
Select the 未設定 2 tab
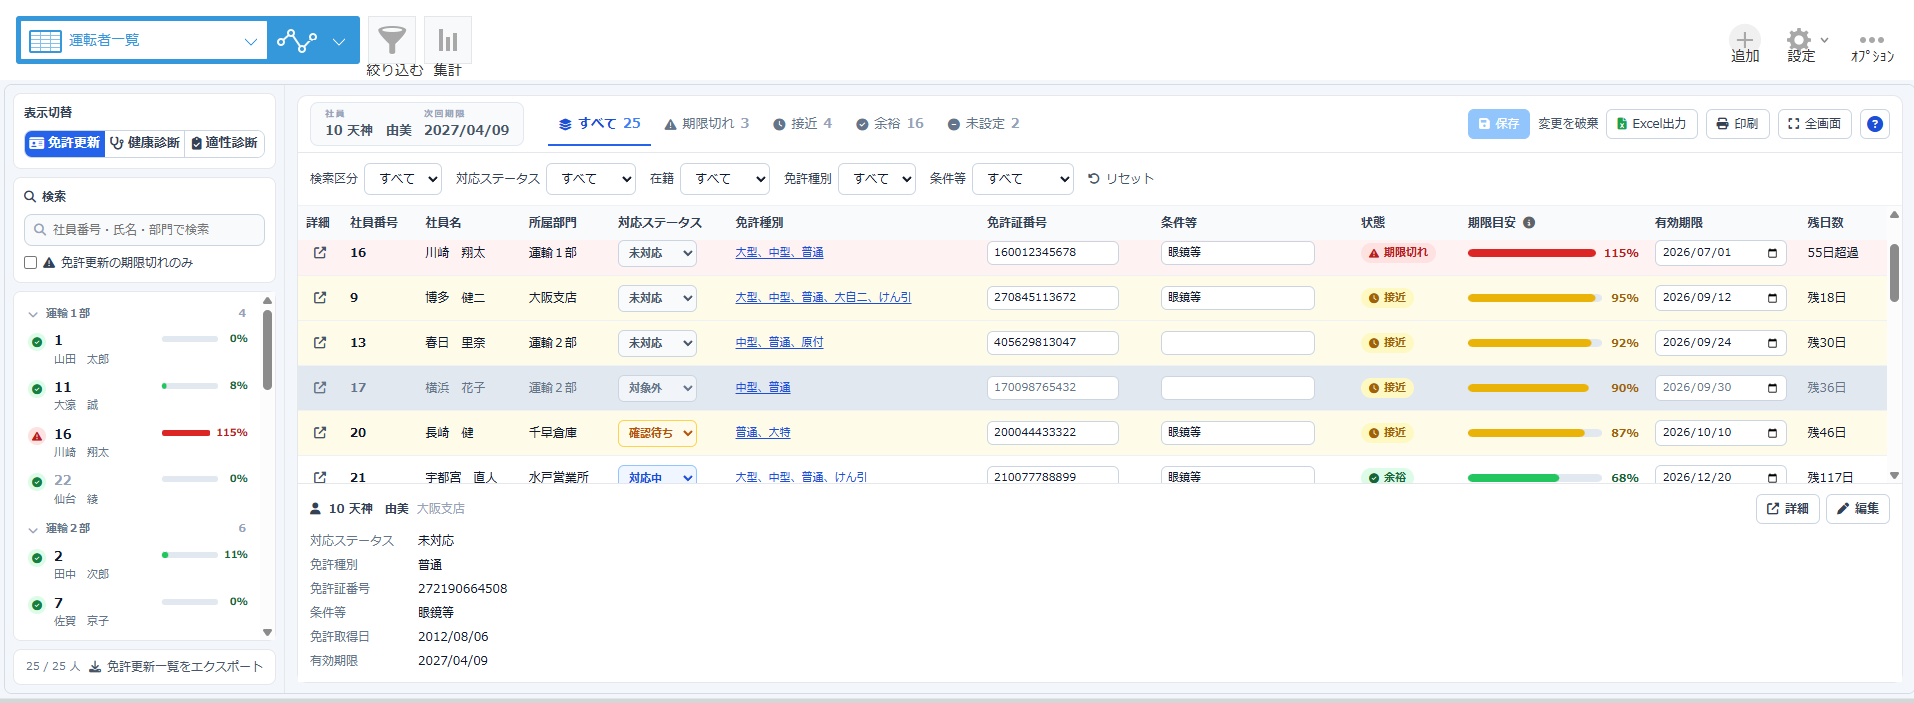983,124
